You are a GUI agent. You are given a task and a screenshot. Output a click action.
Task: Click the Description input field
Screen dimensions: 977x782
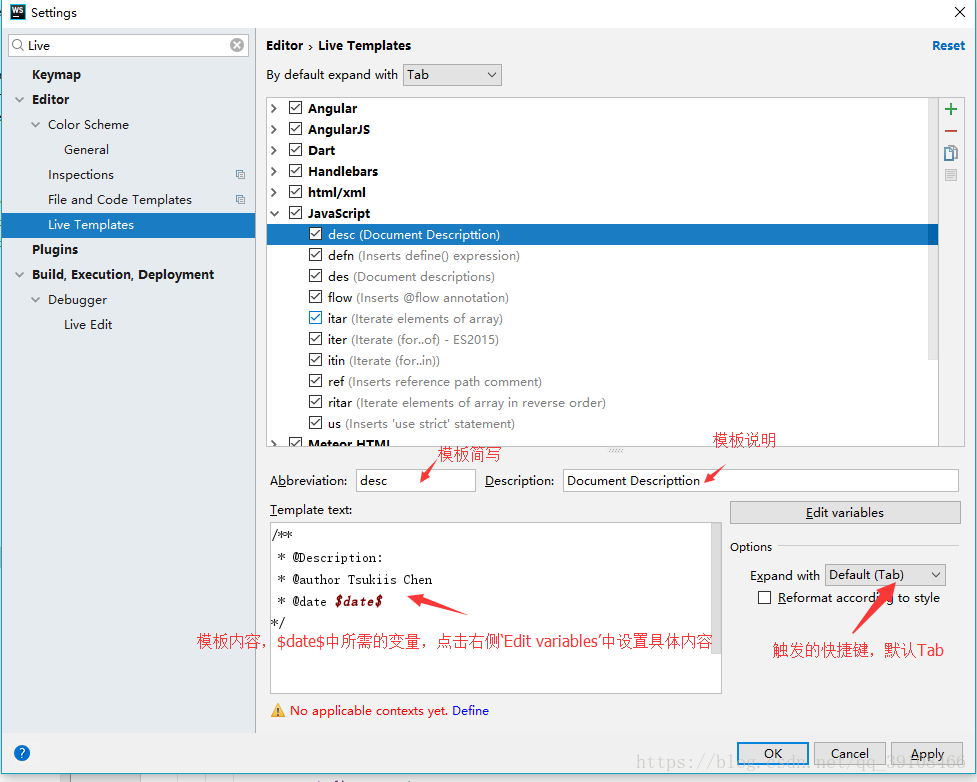pos(760,480)
